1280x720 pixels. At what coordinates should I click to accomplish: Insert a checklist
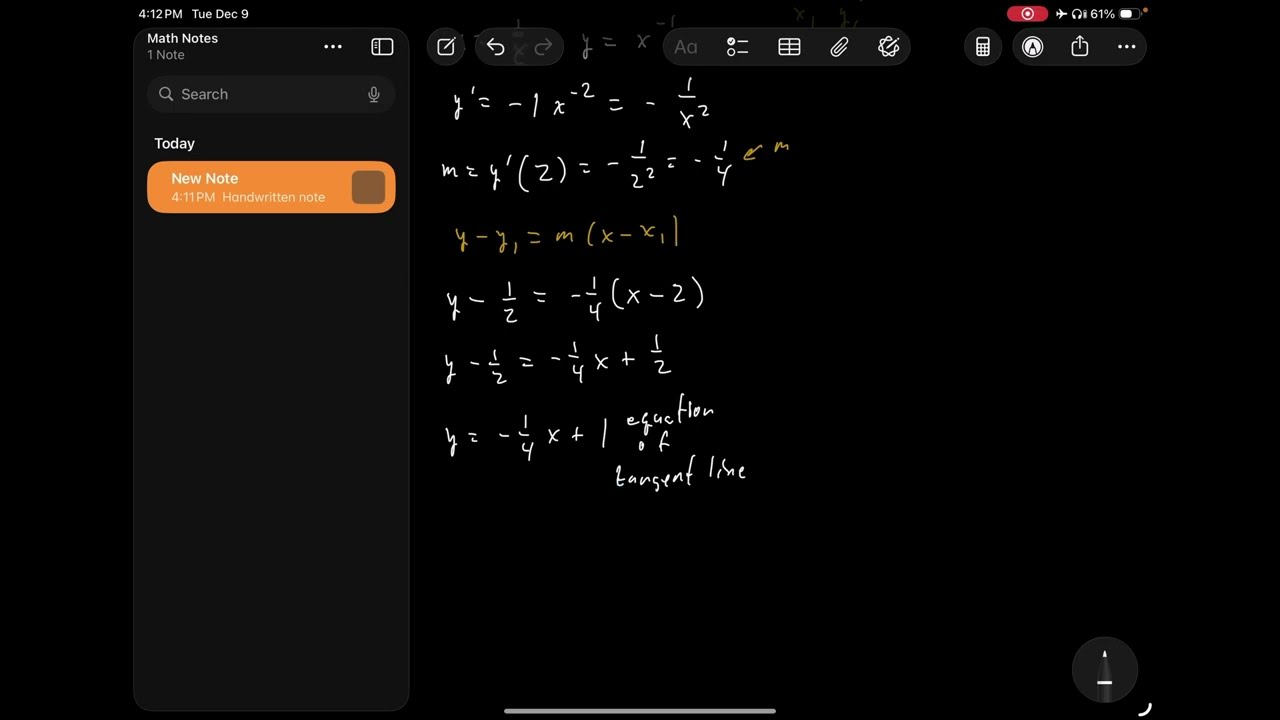[x=738, y=47]
